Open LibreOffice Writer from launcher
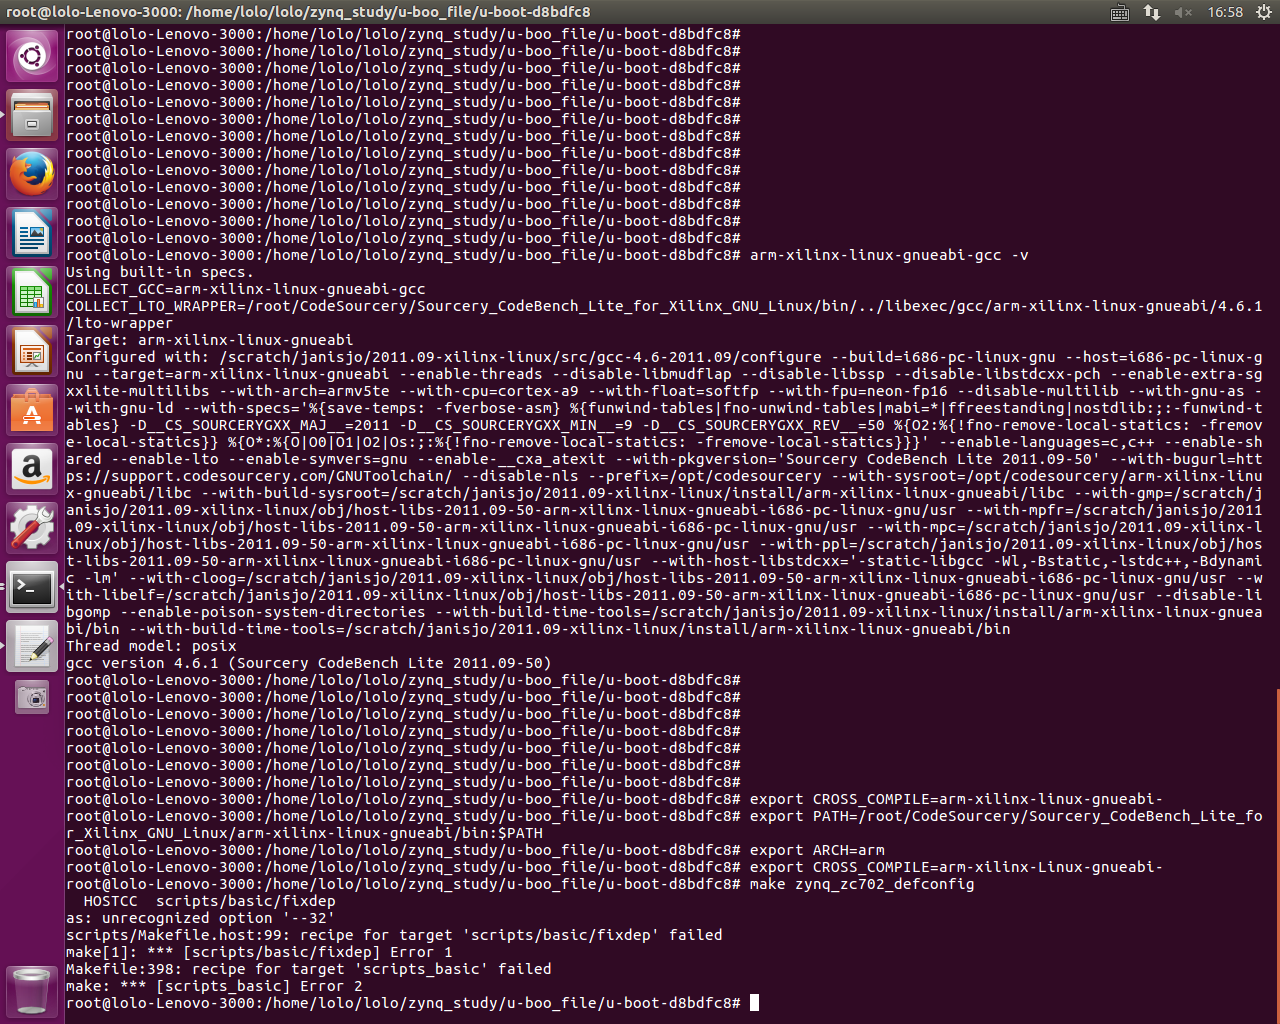 tap(32, 232)
